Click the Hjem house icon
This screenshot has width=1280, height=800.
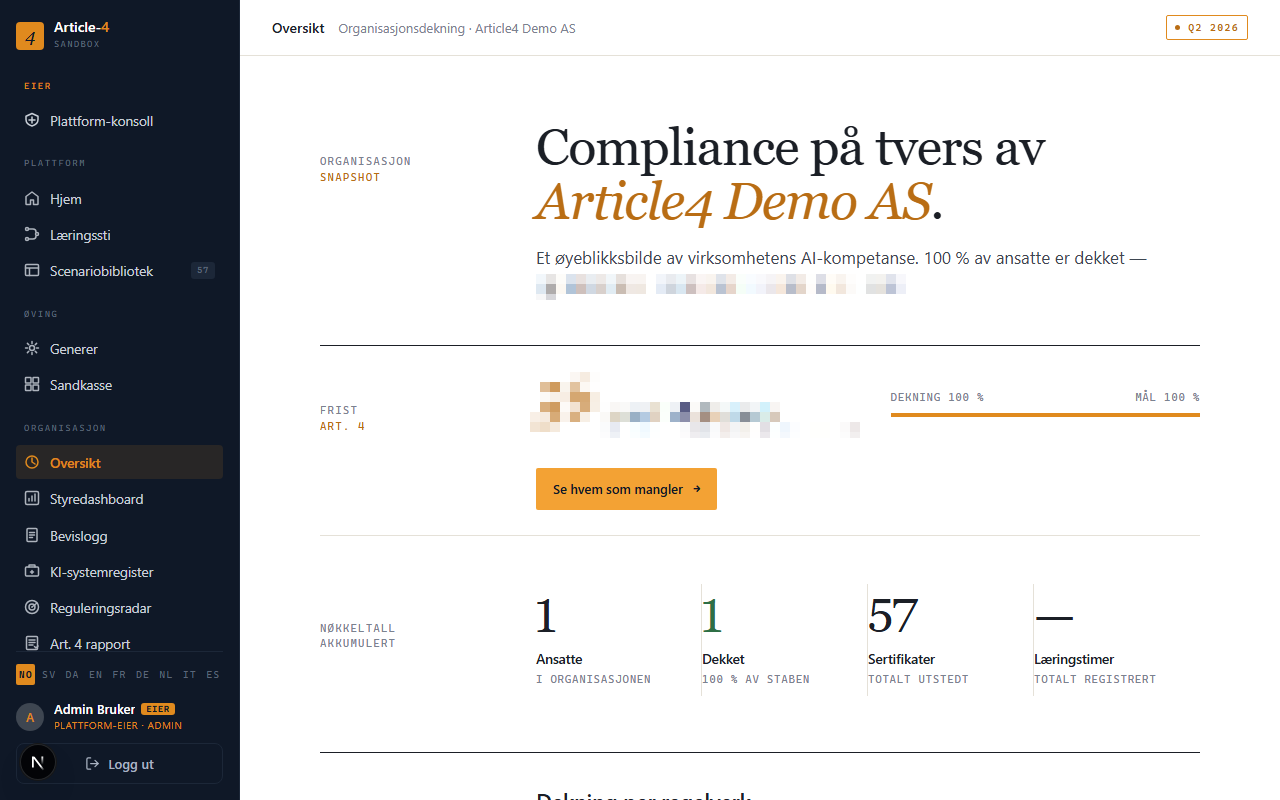pyautogui.click(x=32, y=199)
